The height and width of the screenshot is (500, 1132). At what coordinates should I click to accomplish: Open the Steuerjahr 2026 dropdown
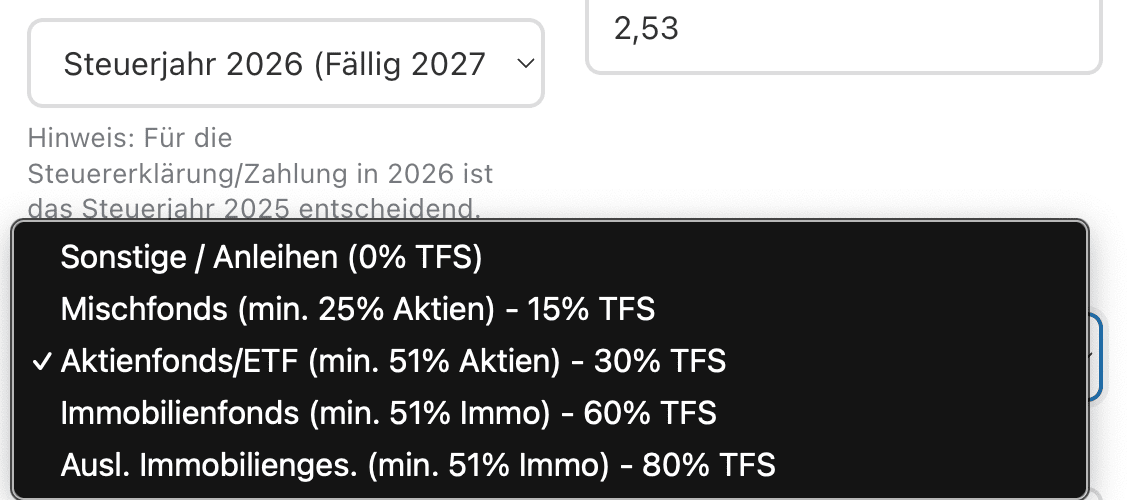click(x=286, y=65)
